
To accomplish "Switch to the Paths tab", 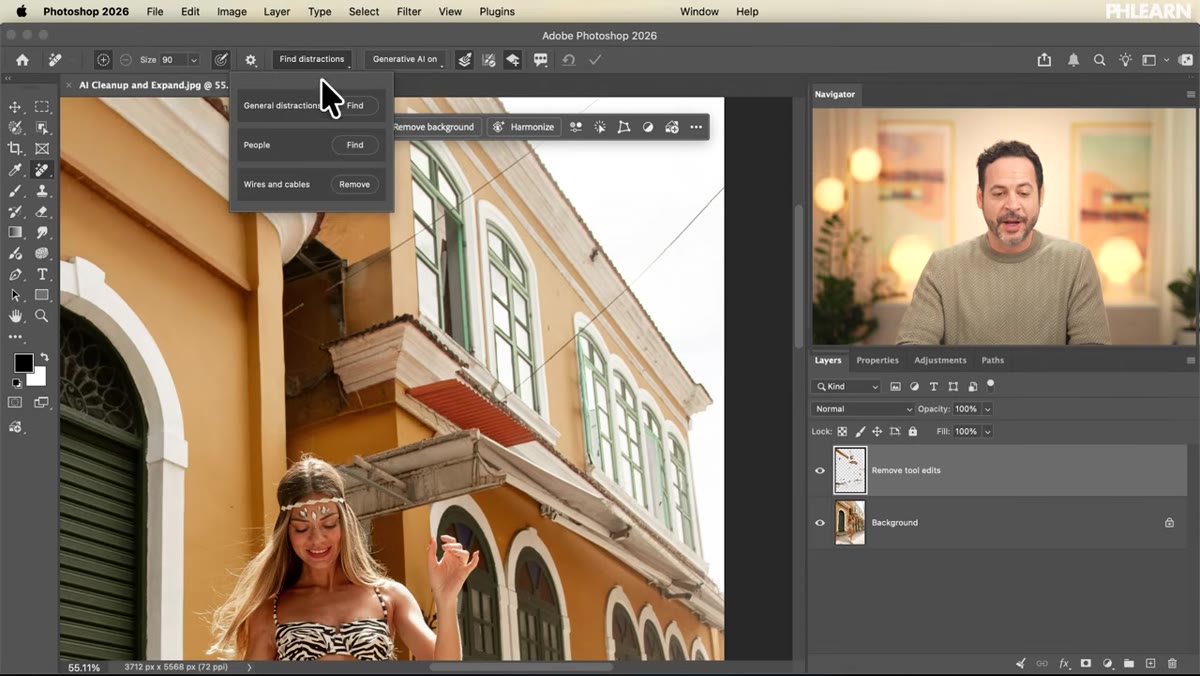I will [x=992, y=360].
